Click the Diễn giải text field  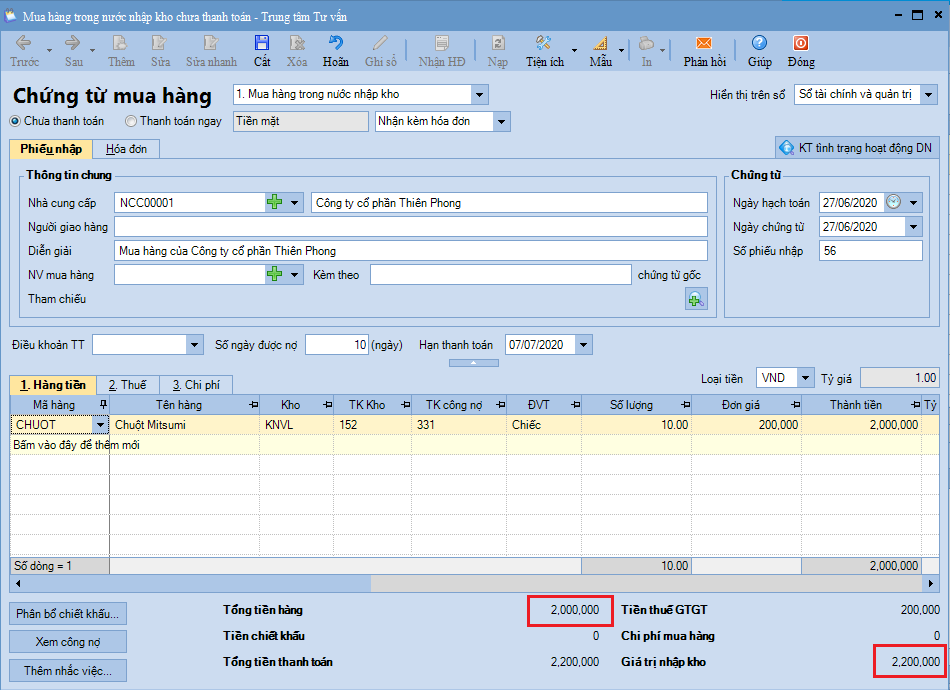[x=411, y=251]
